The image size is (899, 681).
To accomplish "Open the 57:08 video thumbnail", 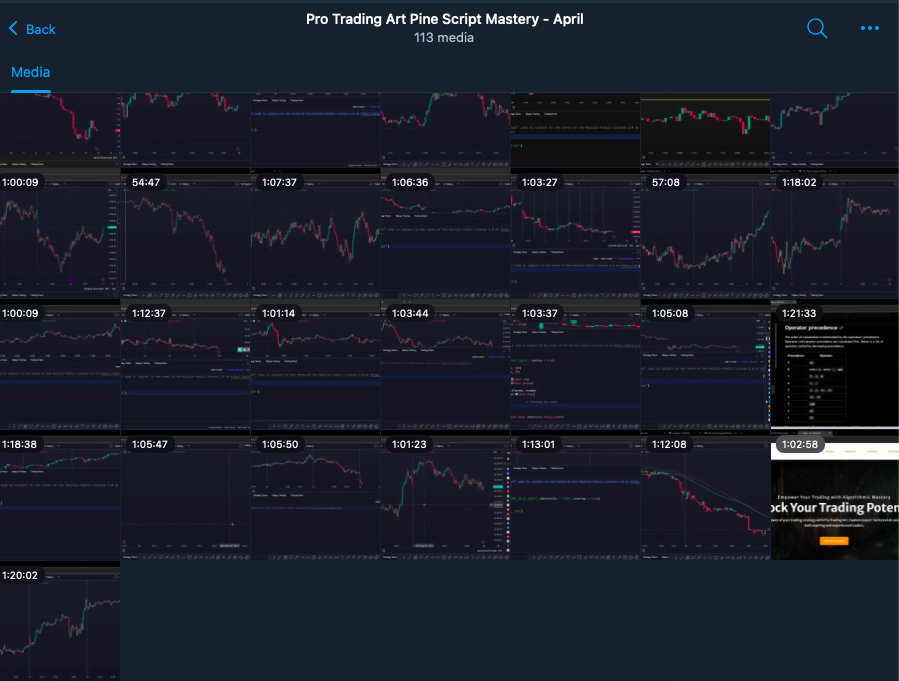I will click(x=705, y=236).
